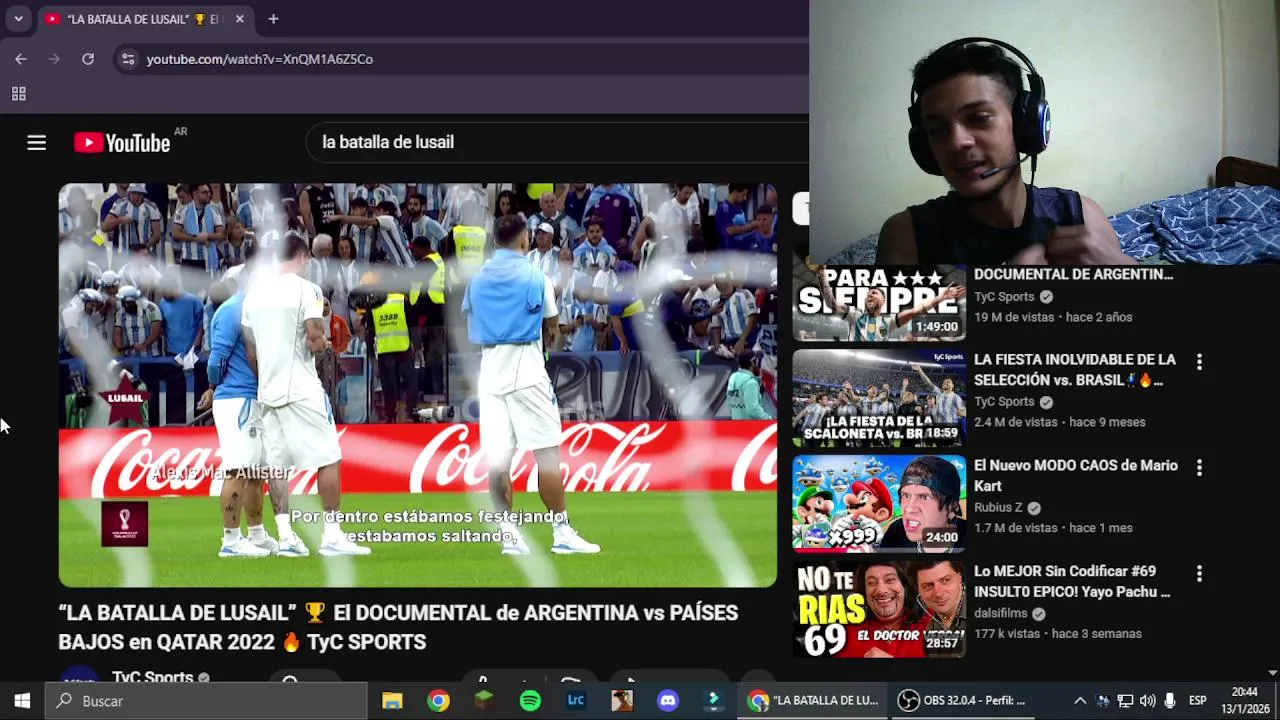Open the site information icon in address bar
Image resolution: width=1280 pixels, height=720 pixels.
127,59
